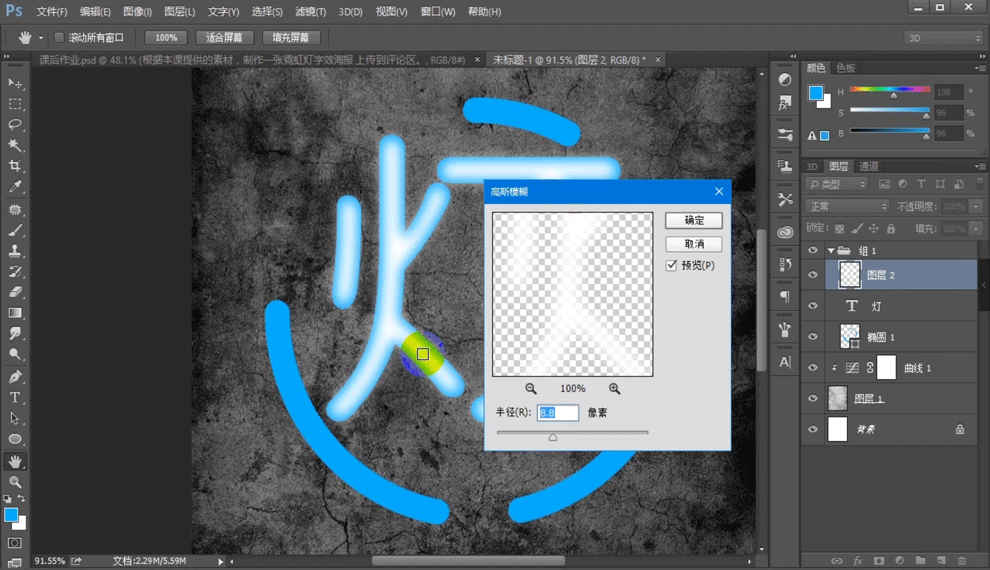The height and width of the screenshot is (570, 990).
Task: Open the Color panel options menu
Action: pyautogui.click(x=979, y=68)
